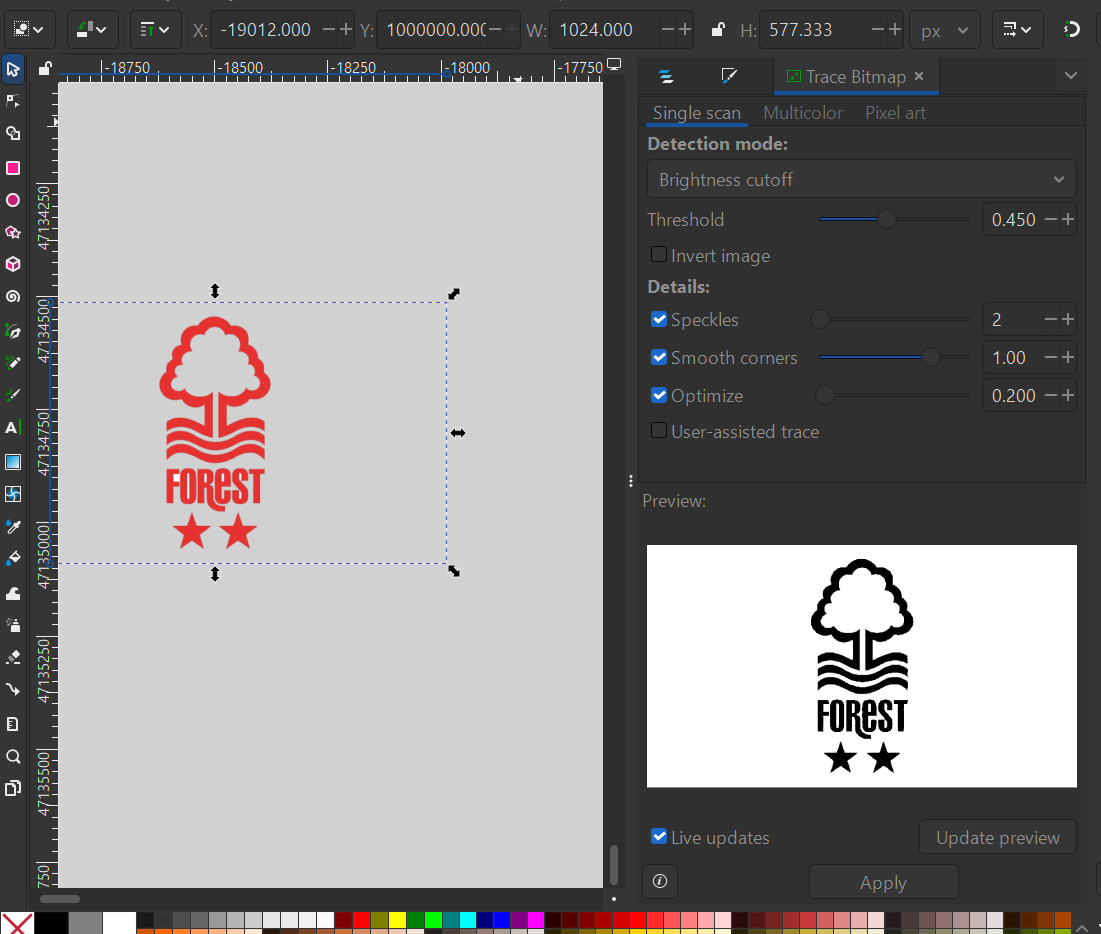Select the Text tool
Image resolution: width=1101 pixels, height=934 pixels.
click(14, 428)
